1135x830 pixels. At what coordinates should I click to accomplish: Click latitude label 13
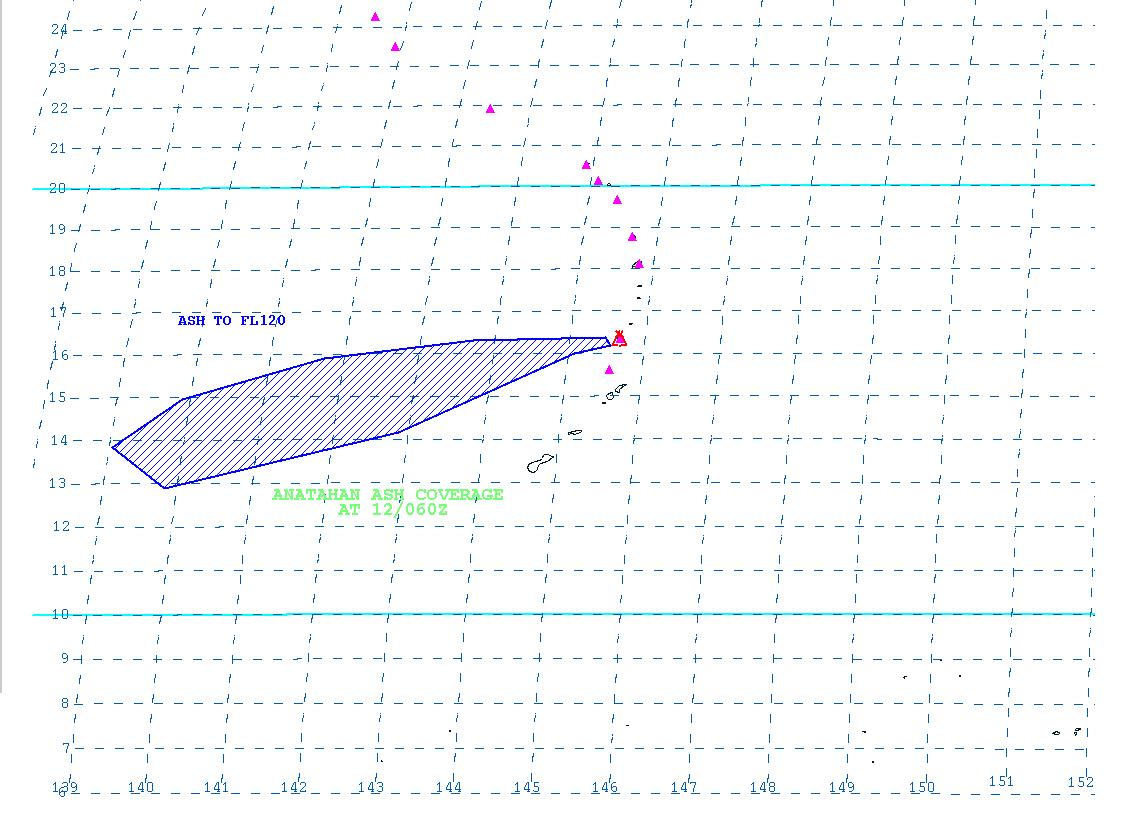point(57,483)
